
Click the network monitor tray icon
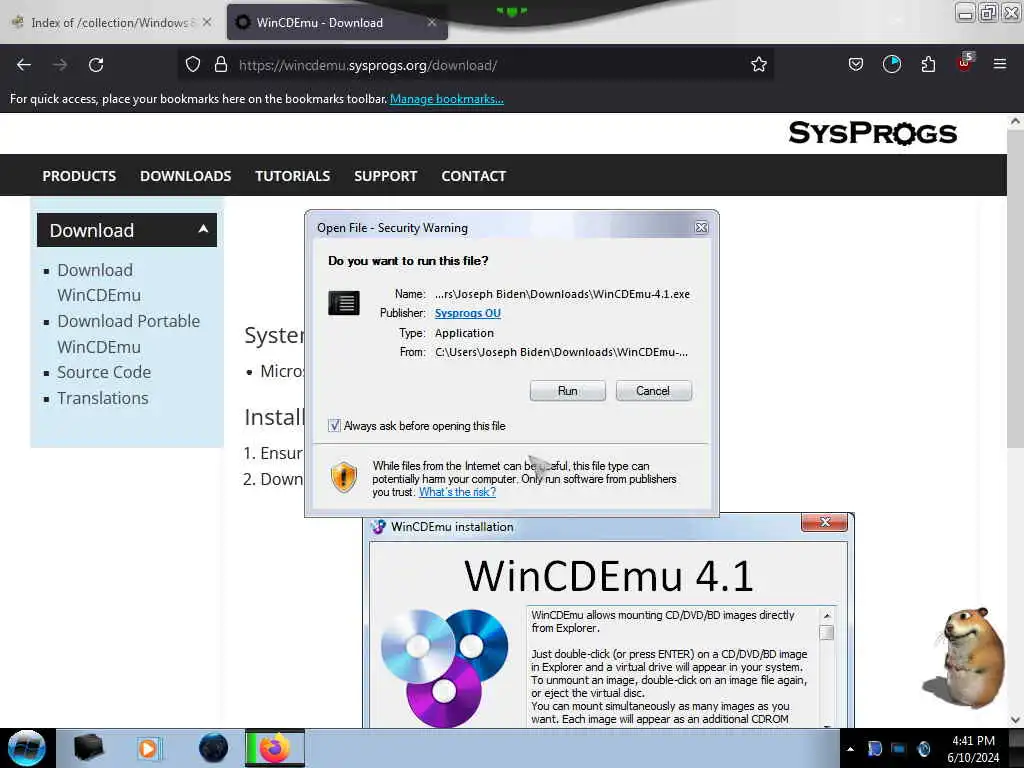coord(899,748)
